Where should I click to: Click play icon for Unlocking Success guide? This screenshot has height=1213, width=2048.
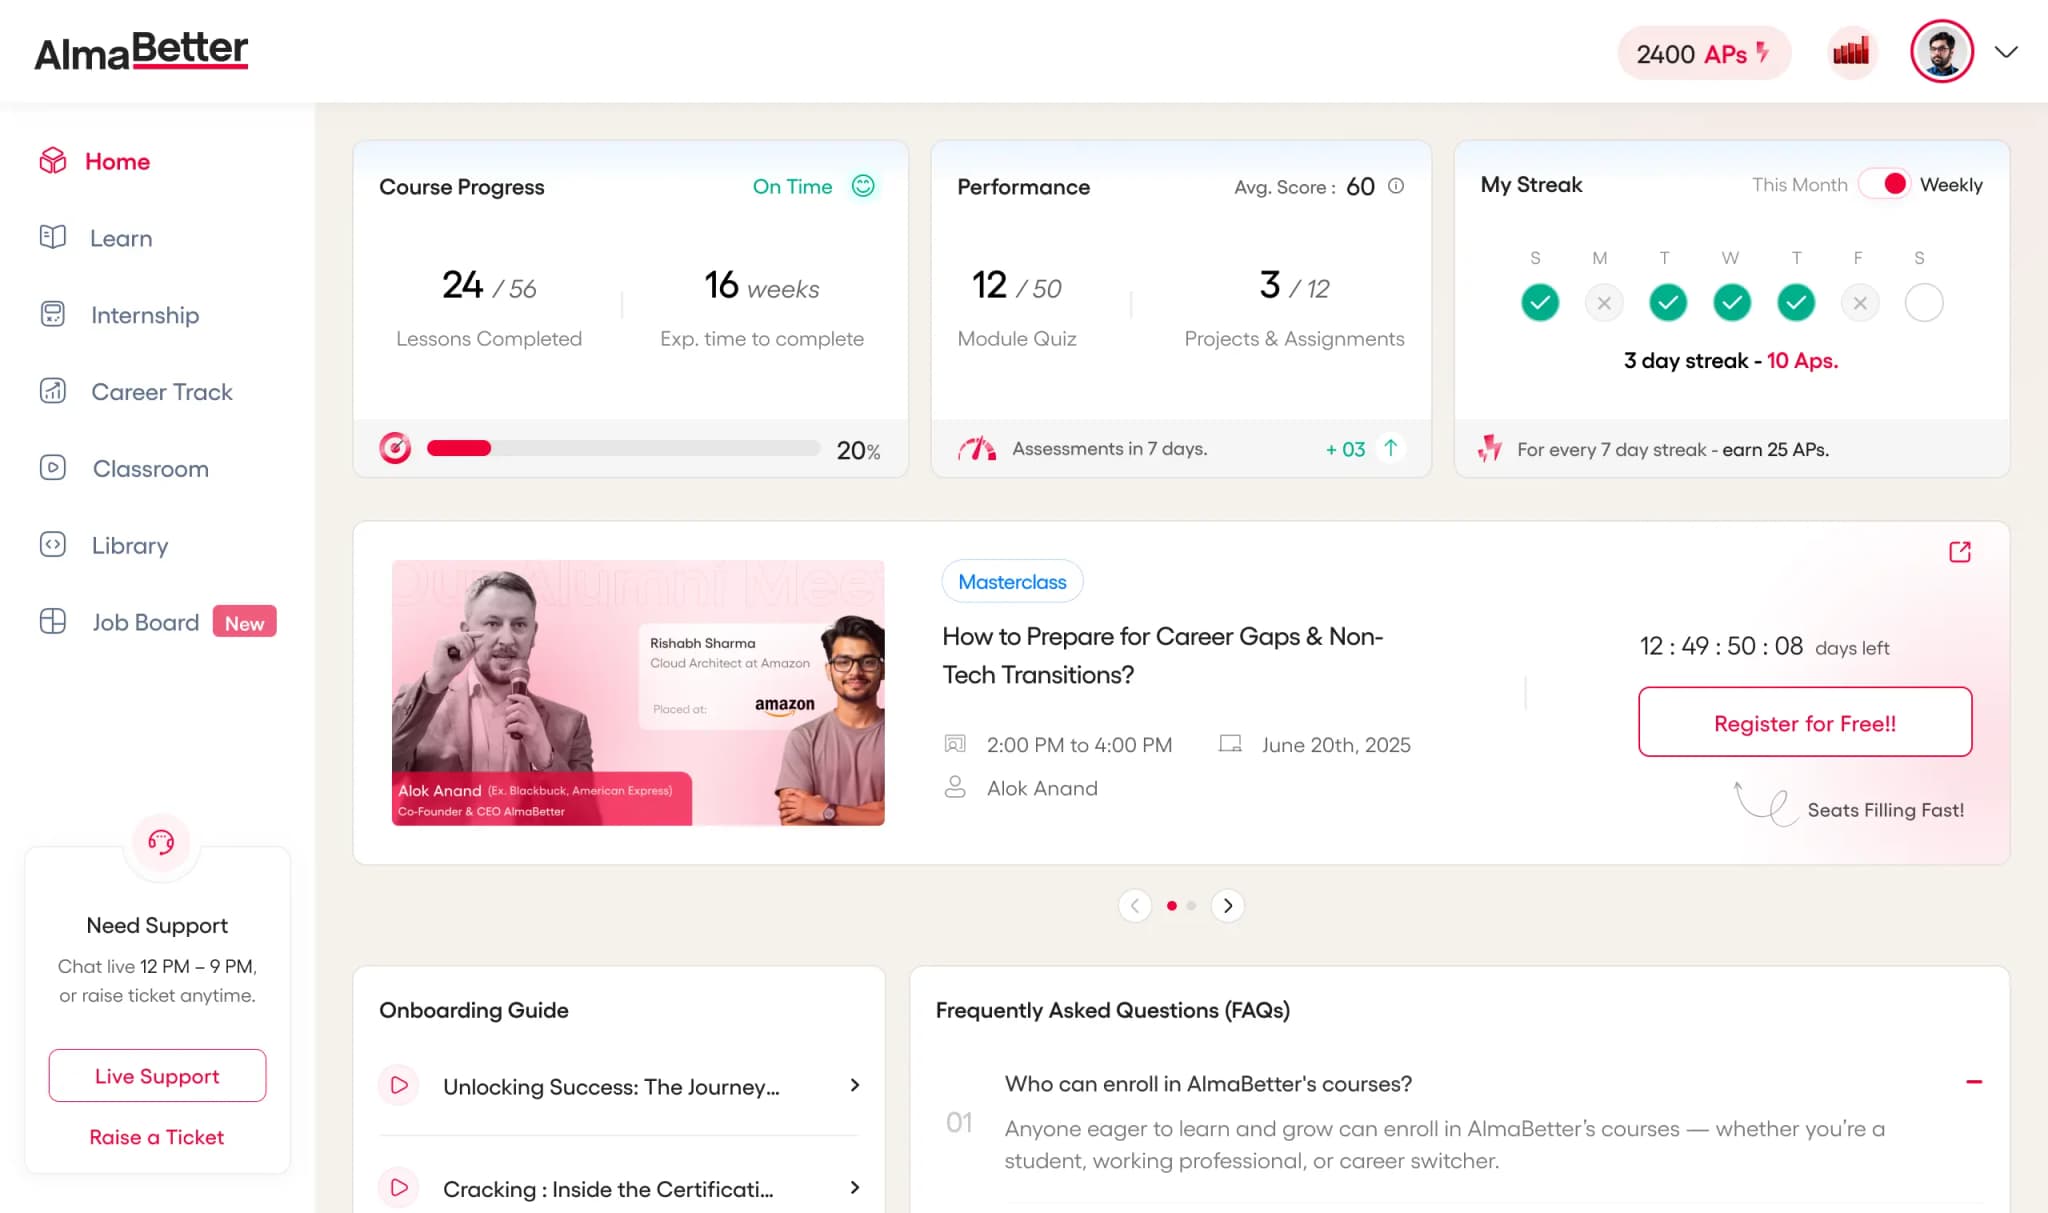(x=399, y=1085)
